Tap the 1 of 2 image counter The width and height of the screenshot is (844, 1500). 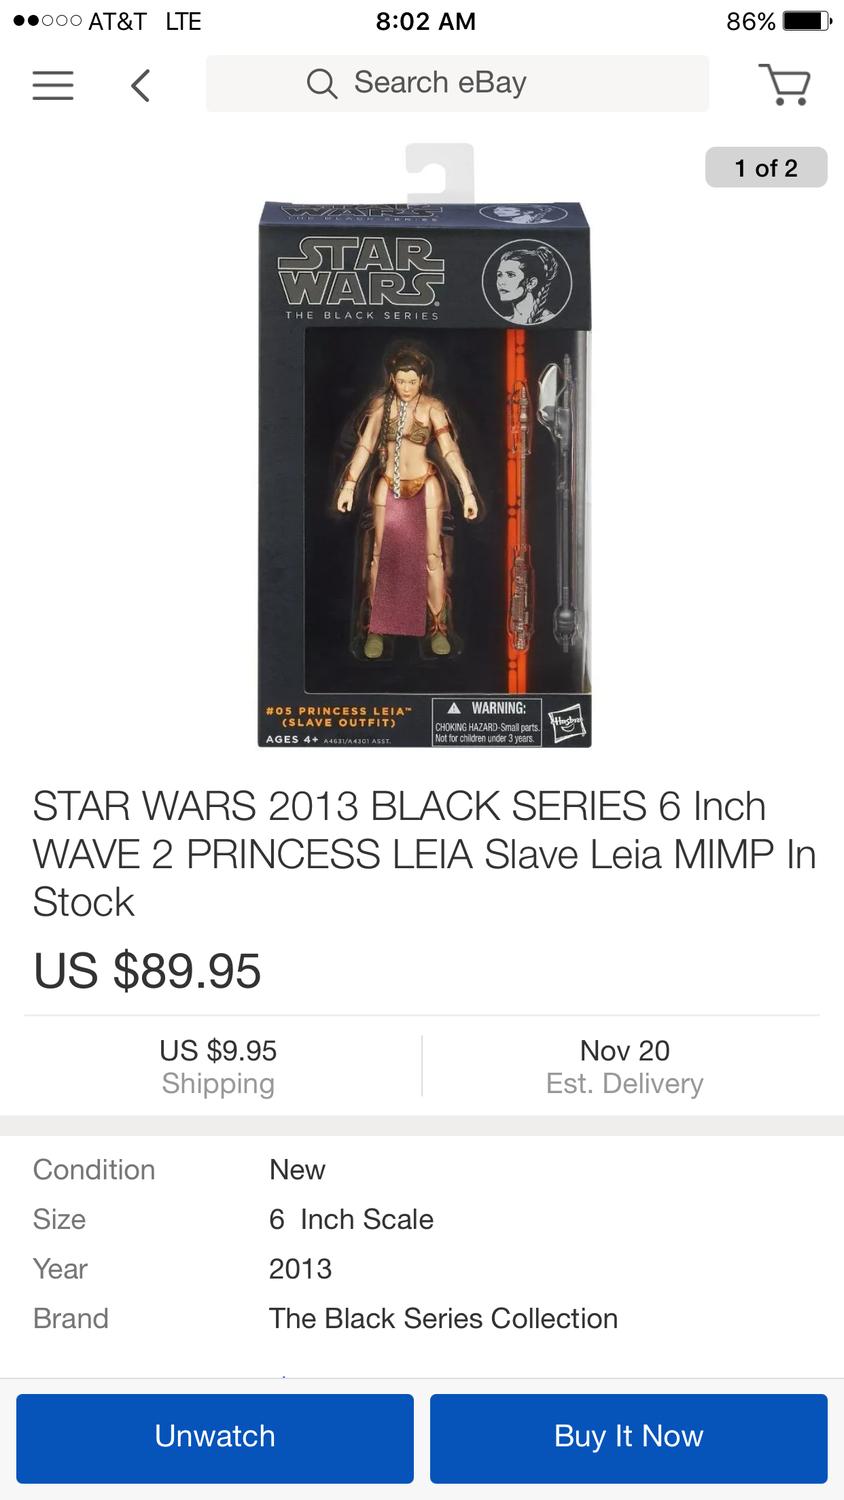click(766, 168)
